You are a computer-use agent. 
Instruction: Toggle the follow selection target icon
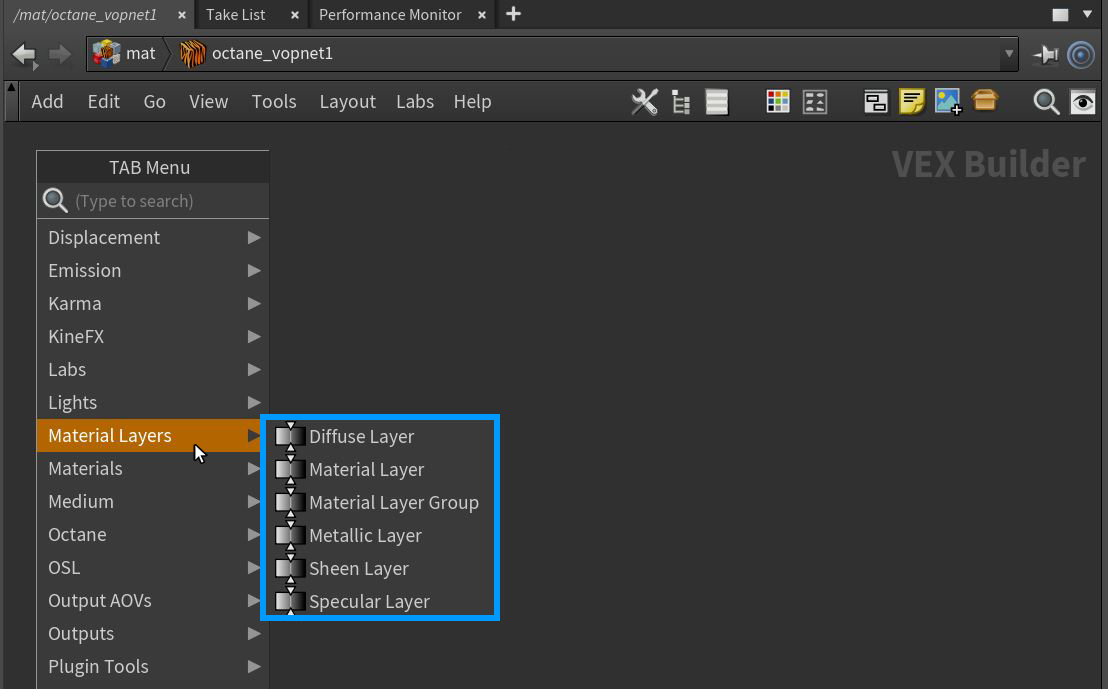pos(1081,54)
